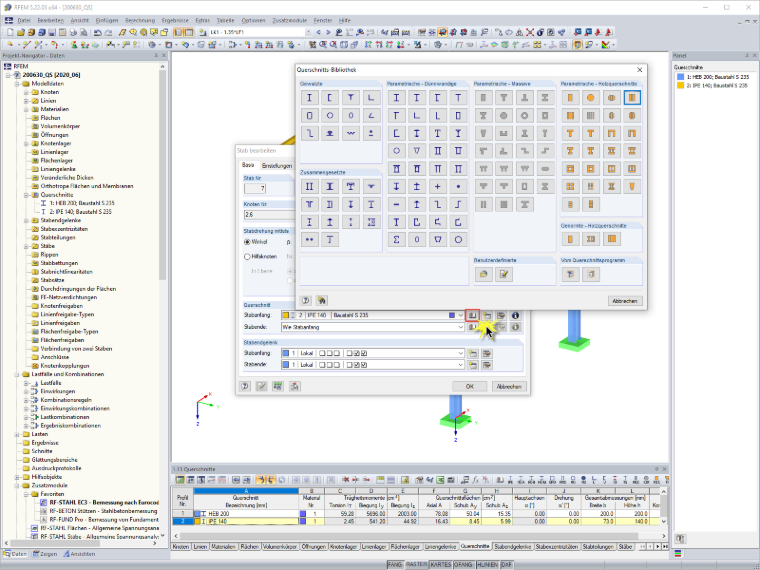Viewport: 760px width, 570px height.
Task: Import section from cross-section program icon
Action: pyautogui.click(x=570, y=274)
